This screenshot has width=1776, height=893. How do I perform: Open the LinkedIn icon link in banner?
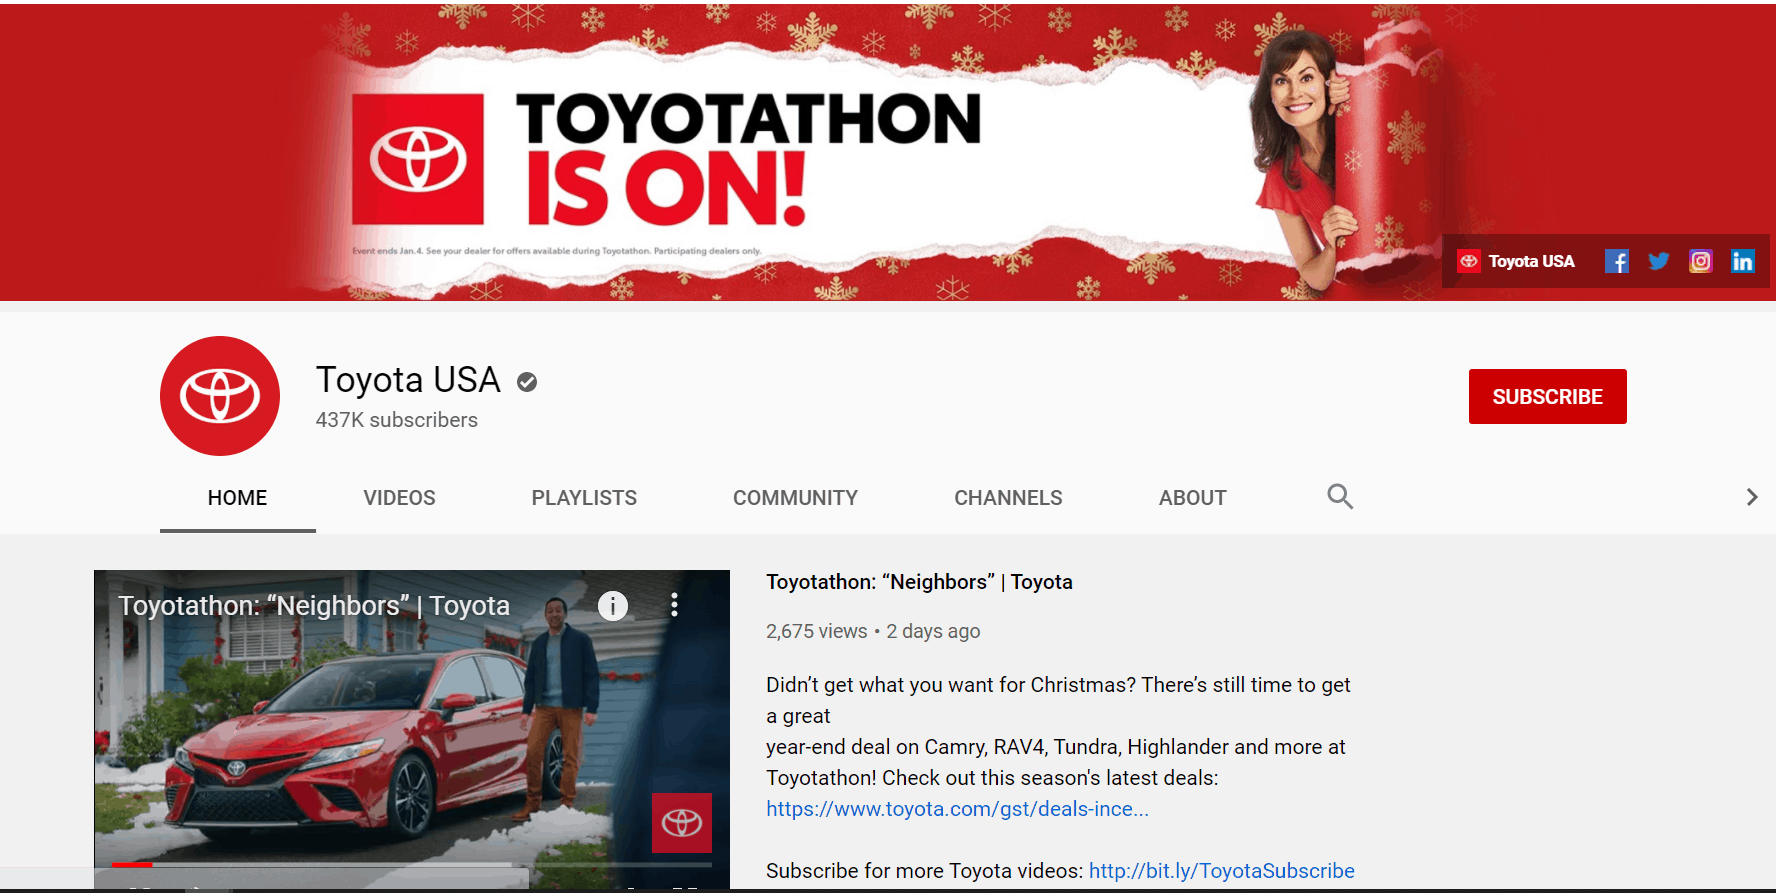tap(1742, 261)
